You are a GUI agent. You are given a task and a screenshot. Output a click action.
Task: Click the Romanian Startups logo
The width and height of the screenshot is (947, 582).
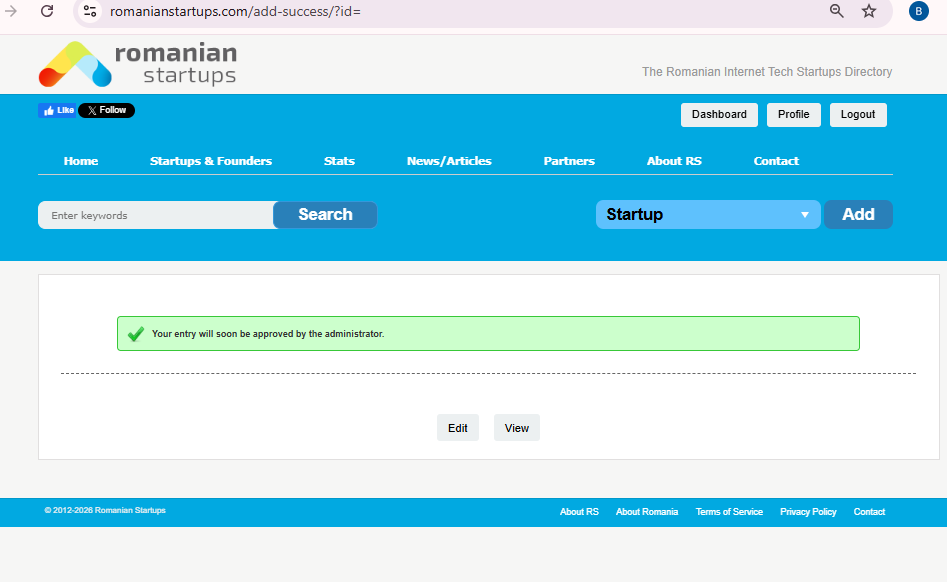pos(137,64)
